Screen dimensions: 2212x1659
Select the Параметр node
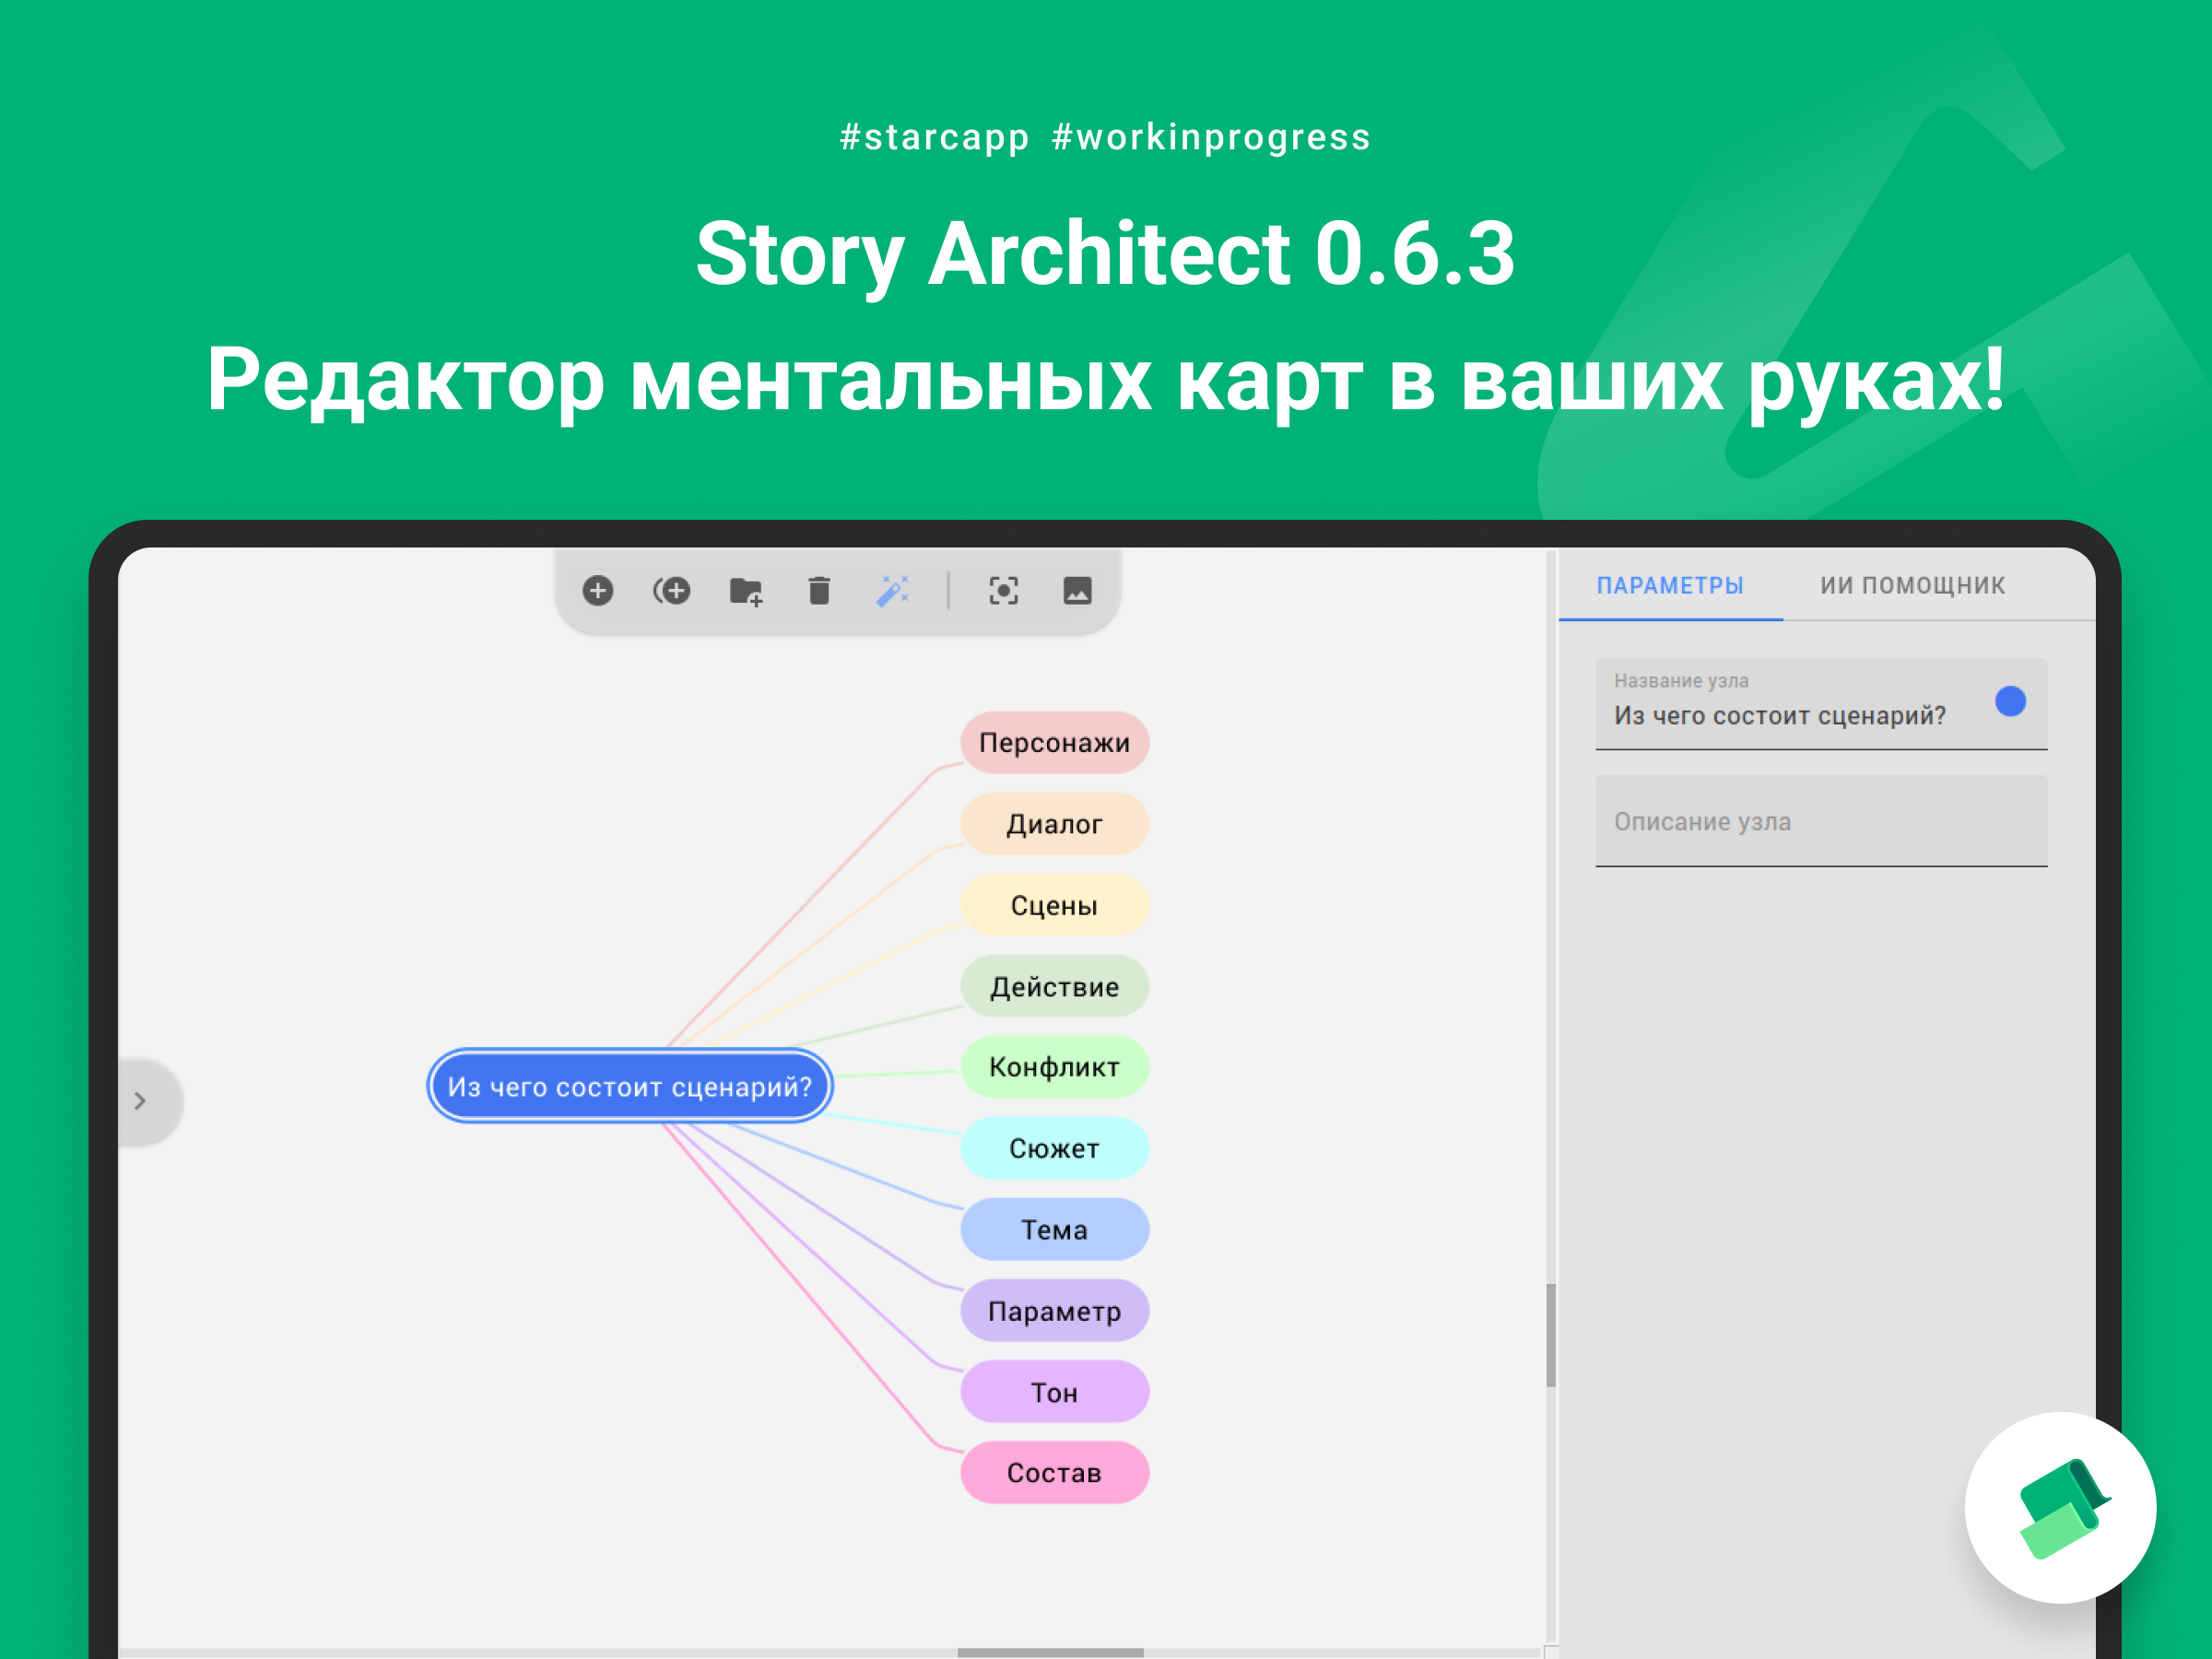(x=1054, y=1311)
